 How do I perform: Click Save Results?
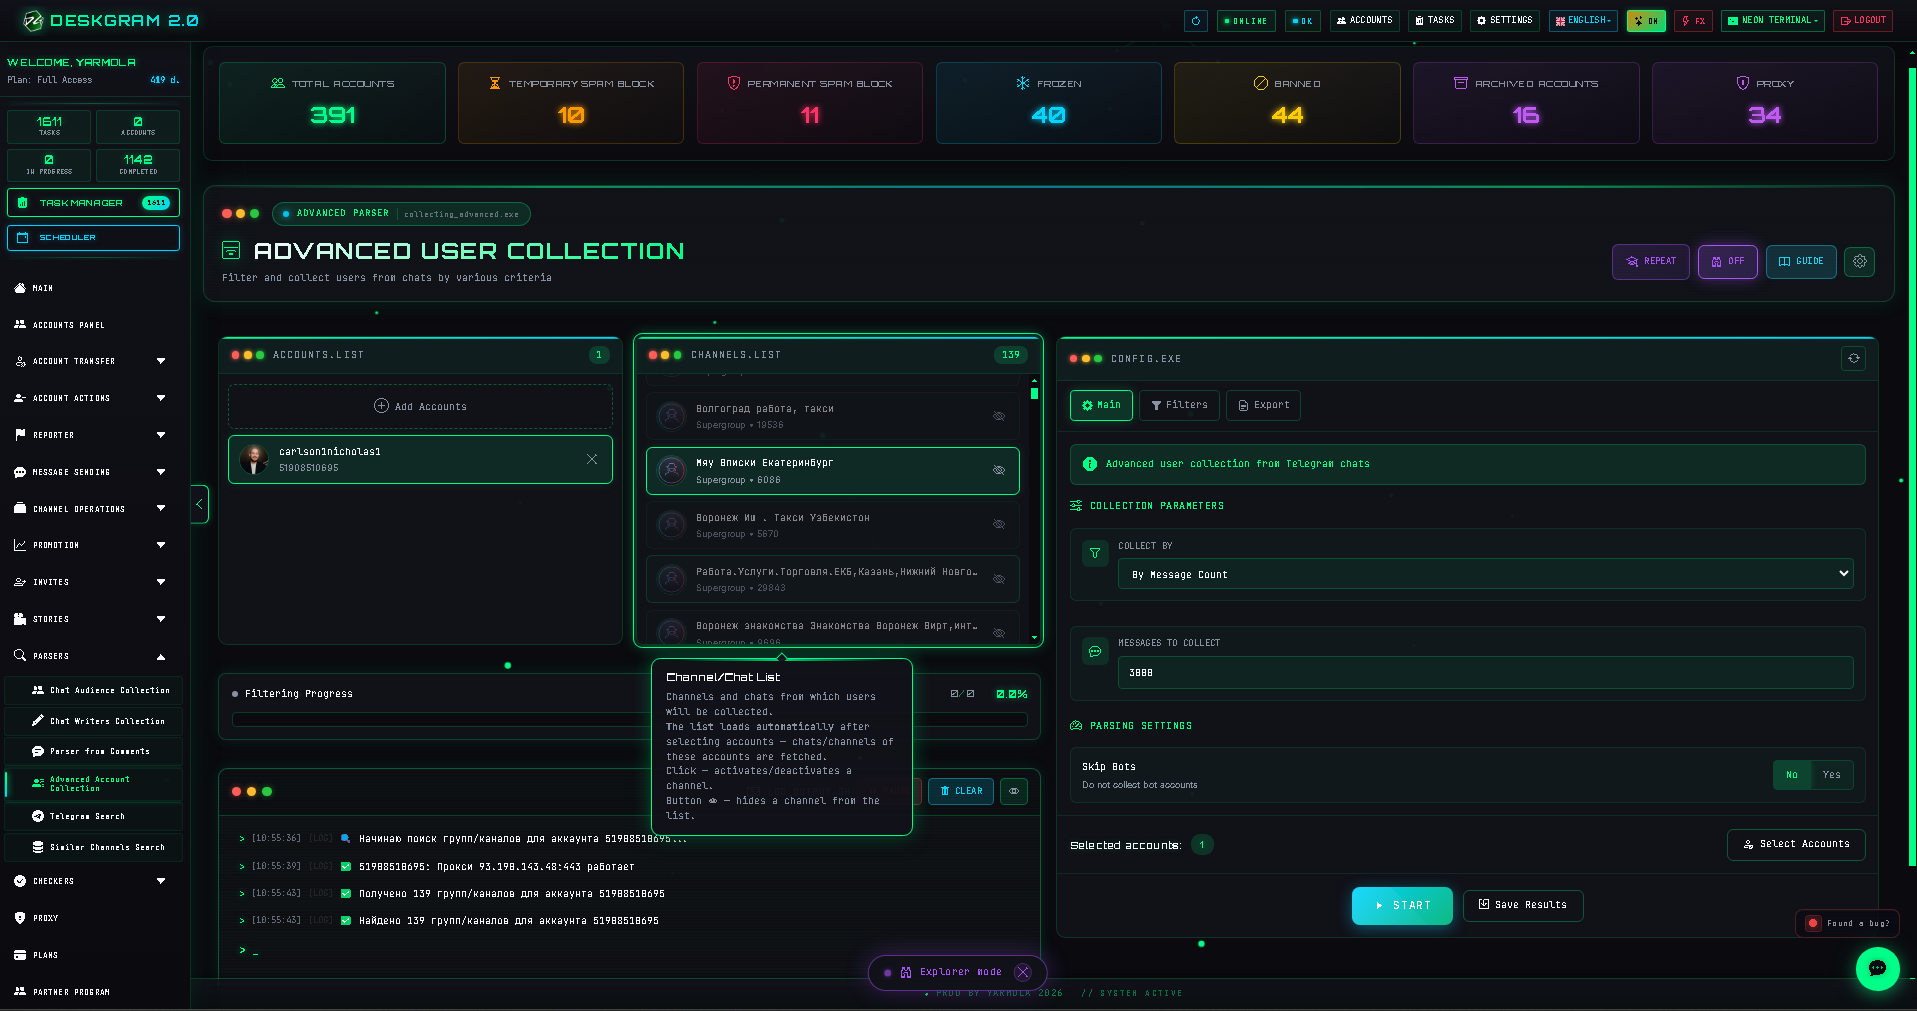tap(1523, 905)
